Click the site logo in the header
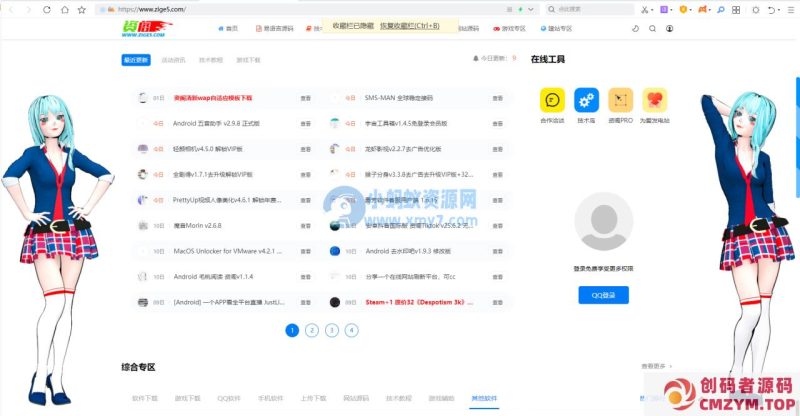 [146, 29]
